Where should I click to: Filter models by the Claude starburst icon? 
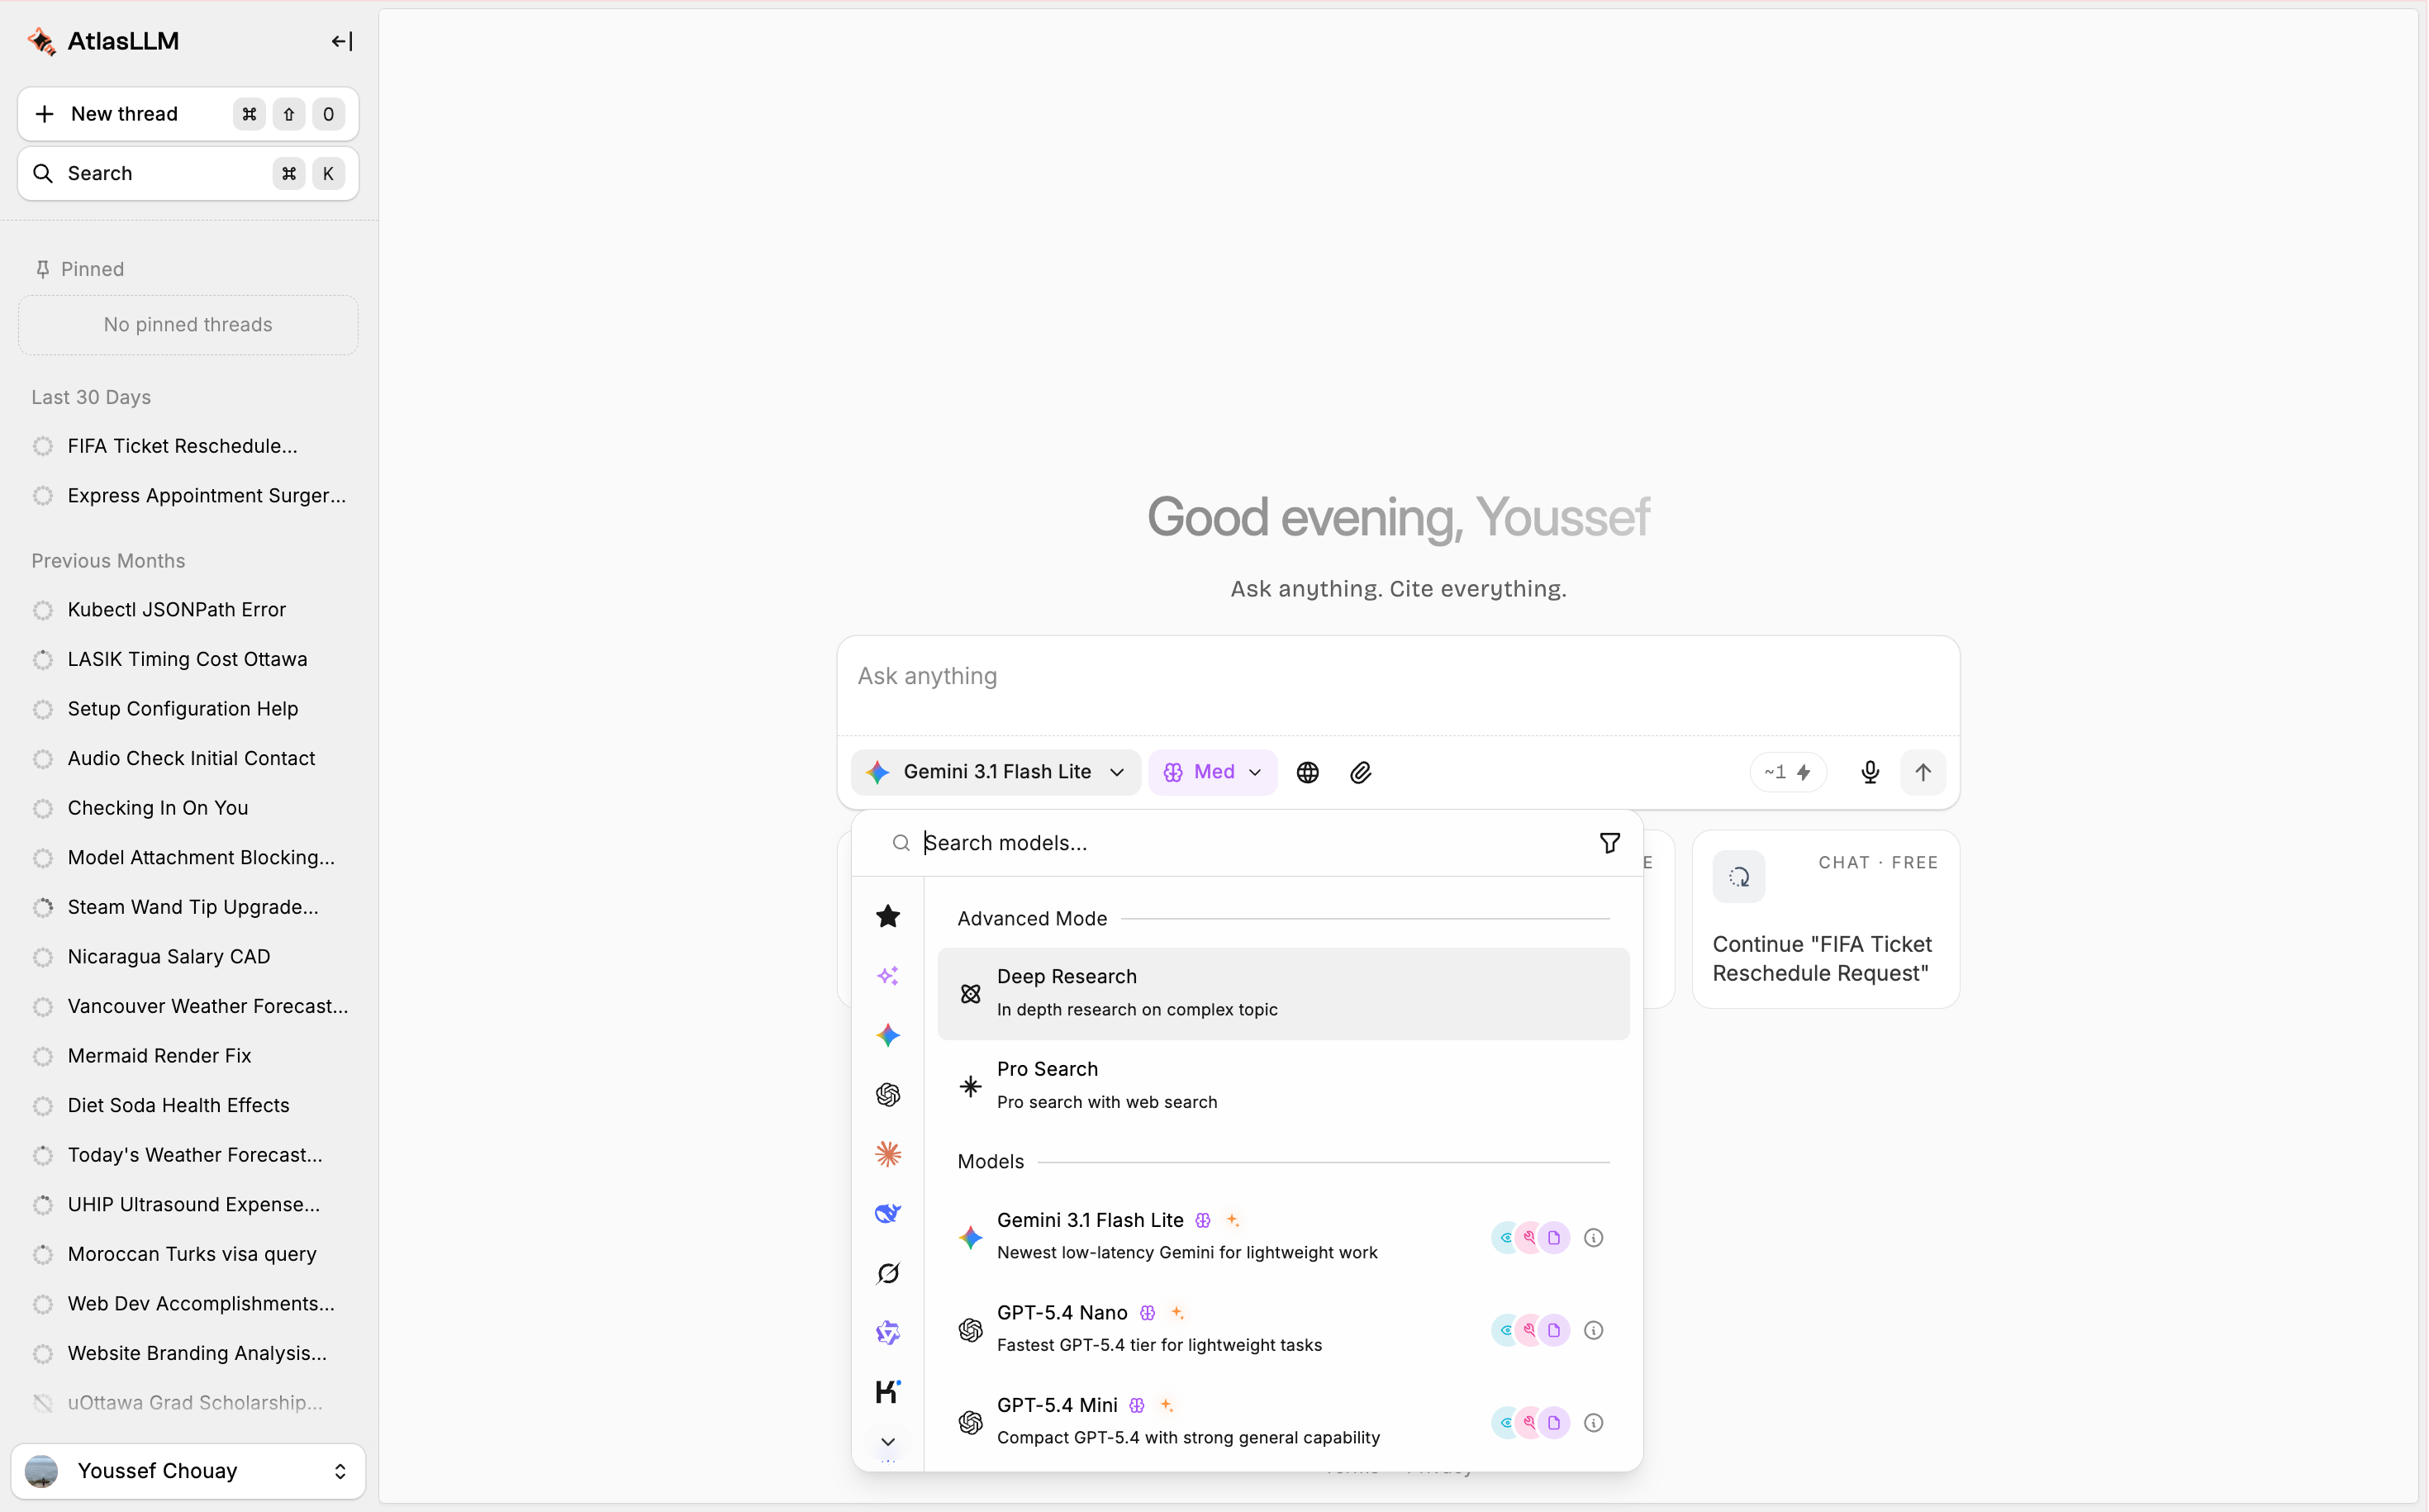pos(887,1154)
